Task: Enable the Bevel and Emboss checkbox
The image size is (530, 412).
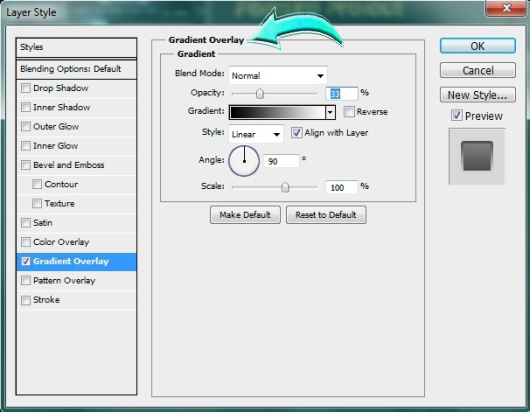Action: (26, 165)
